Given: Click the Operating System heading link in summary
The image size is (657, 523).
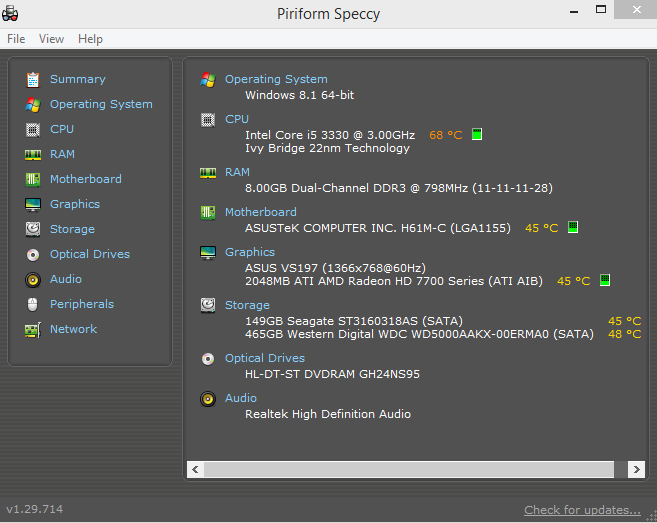Looking at the screenshot, I should pos(276,79).
